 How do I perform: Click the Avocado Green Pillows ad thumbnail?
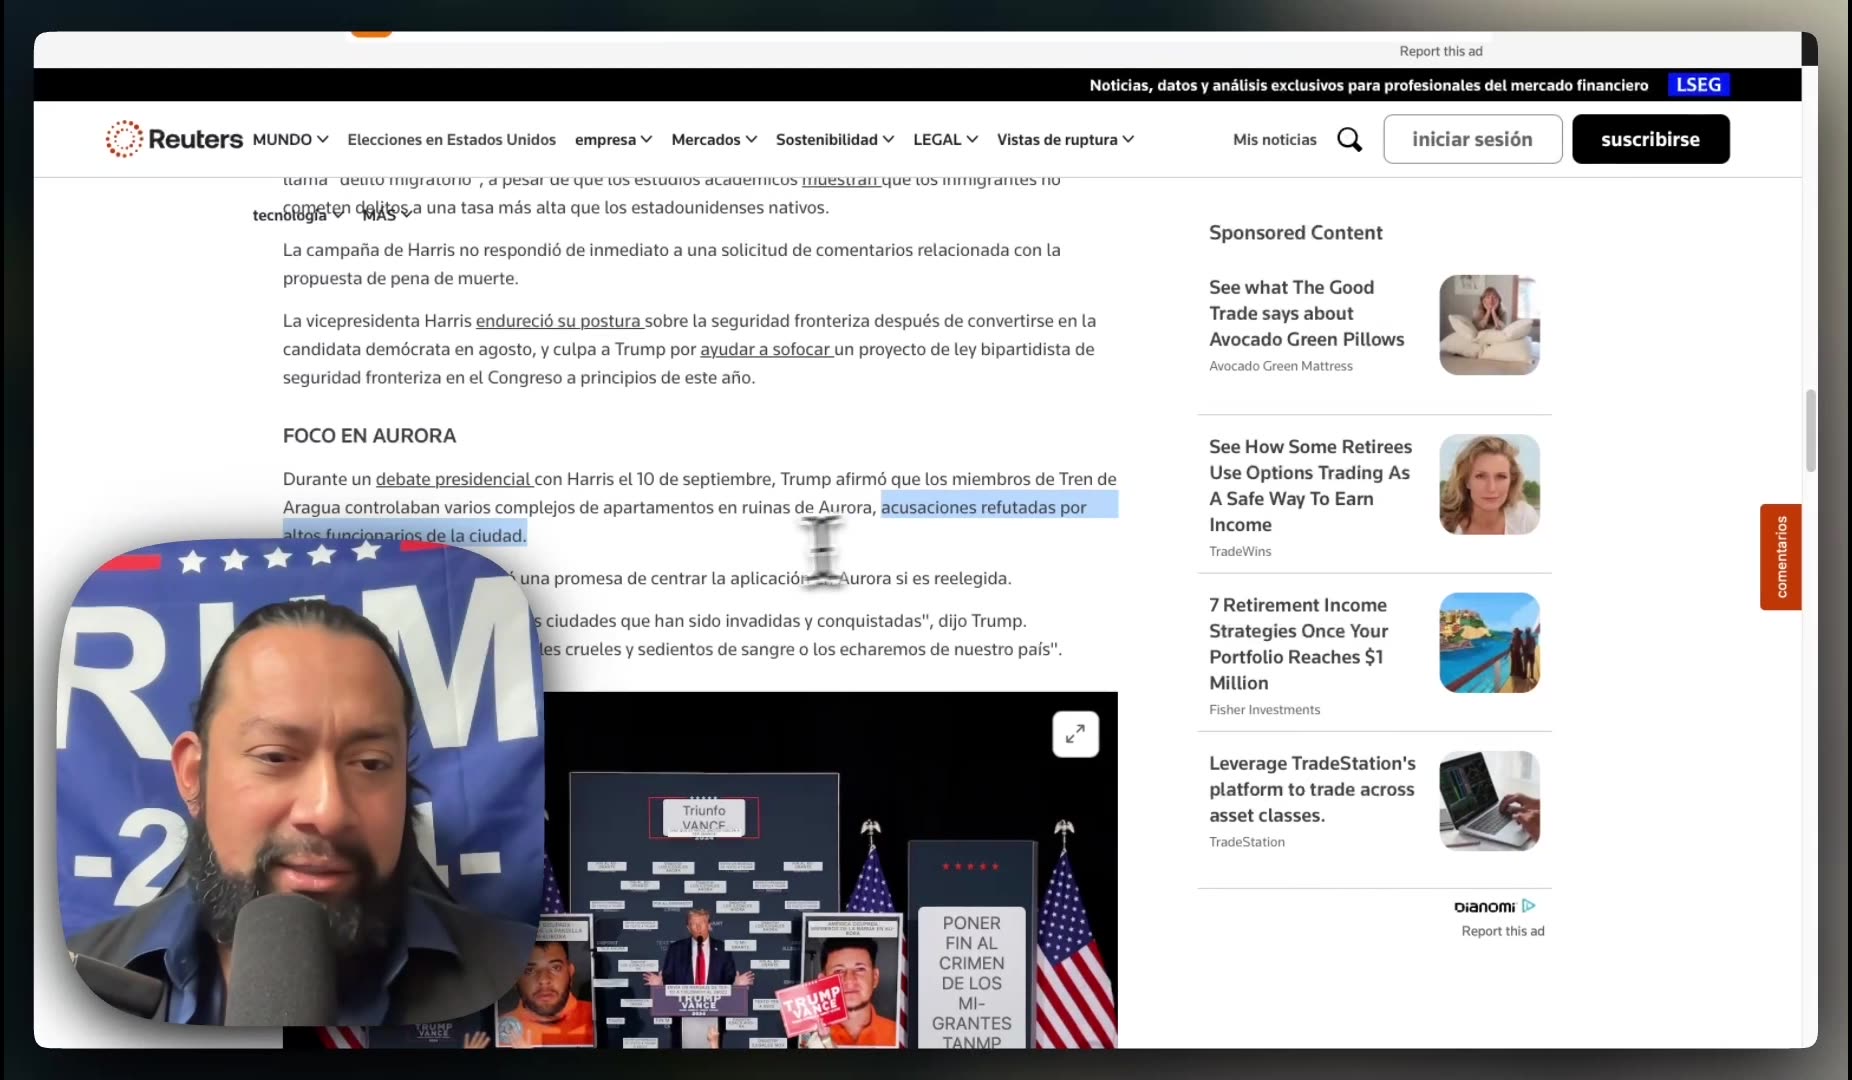(1489, 325)
